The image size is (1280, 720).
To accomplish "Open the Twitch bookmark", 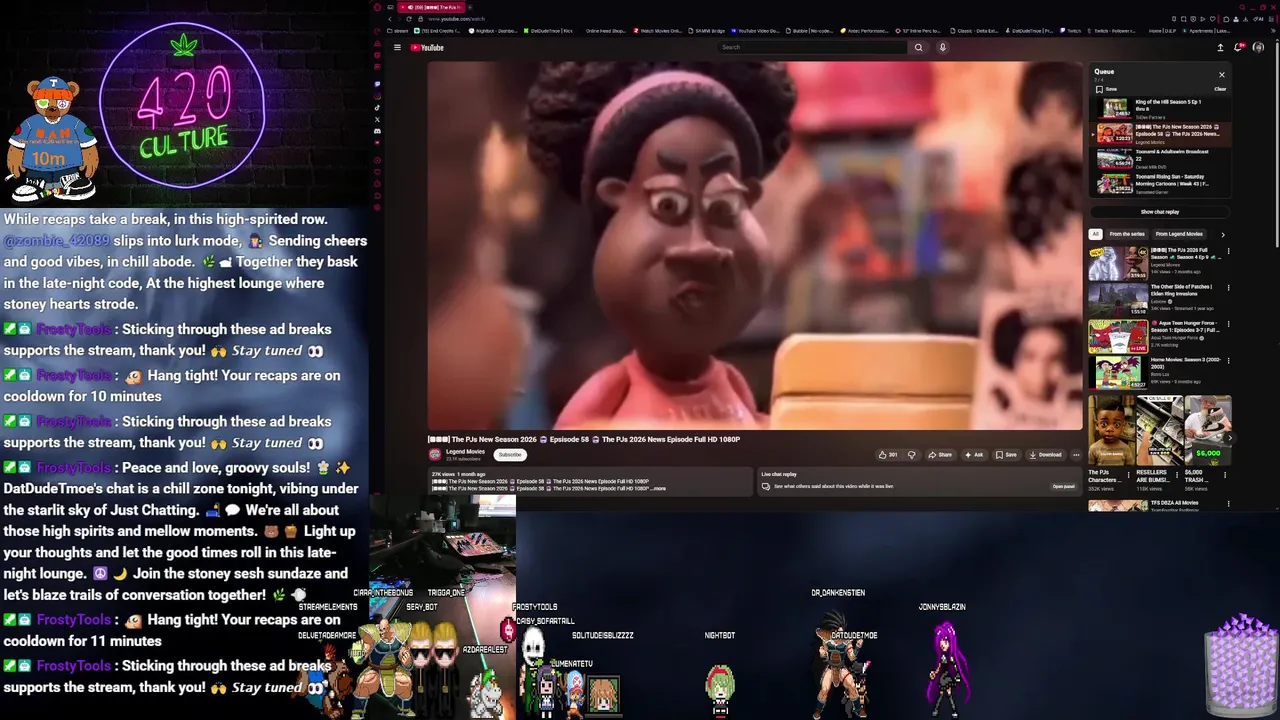I will point(1071,31).
